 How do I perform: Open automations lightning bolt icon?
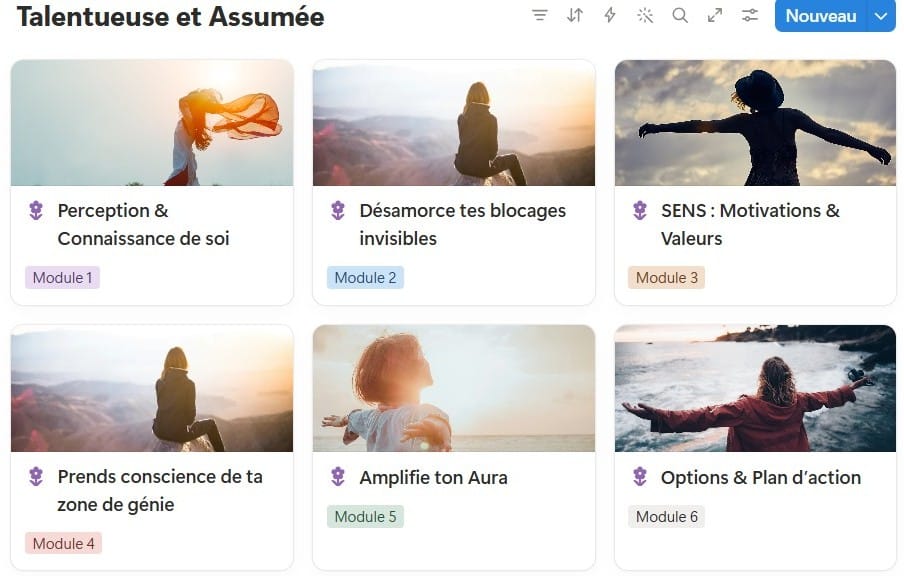tap(610, 15)
